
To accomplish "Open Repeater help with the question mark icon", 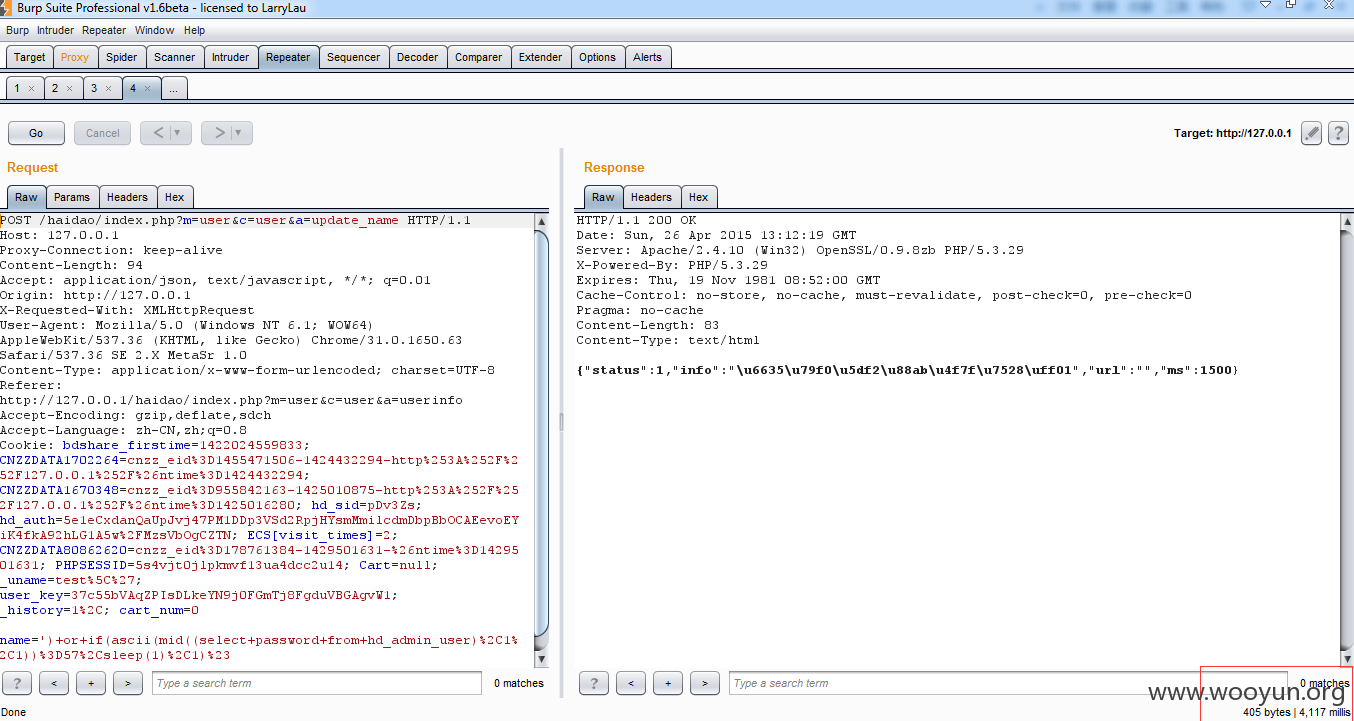I will click(1338, 133).
